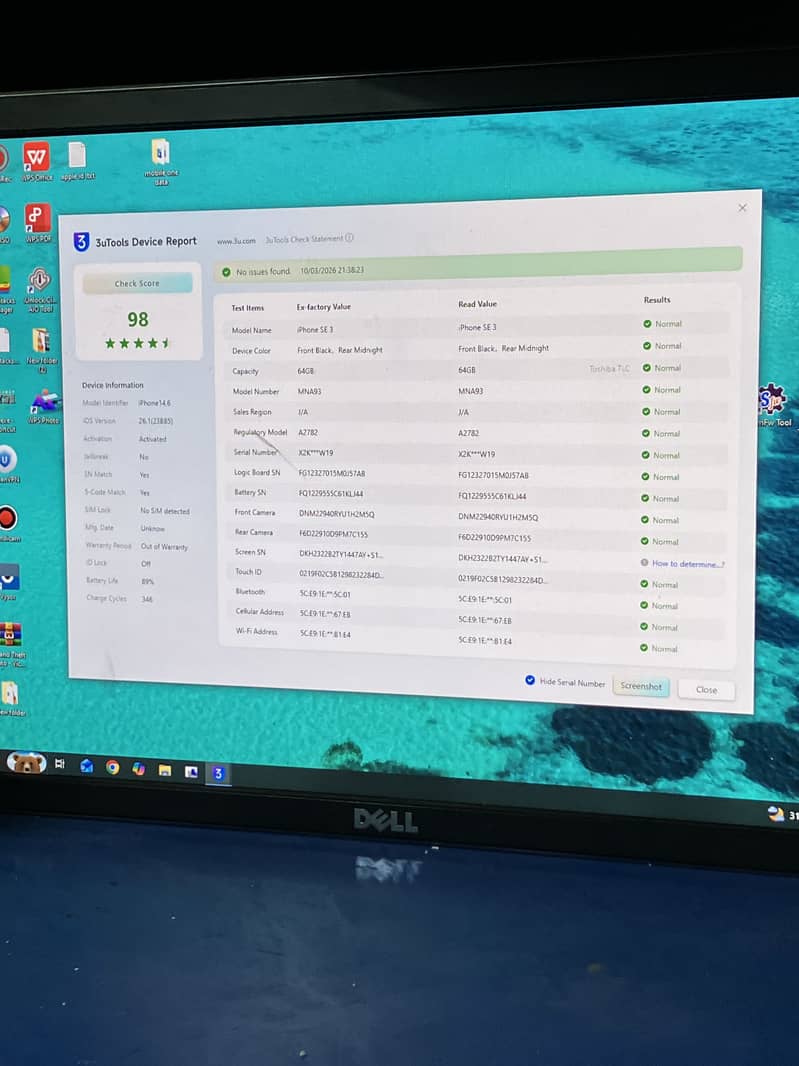Click the Bluetooth read address value
The image size is (799, 1066).
pyautogui.click(x=485, y=600)
